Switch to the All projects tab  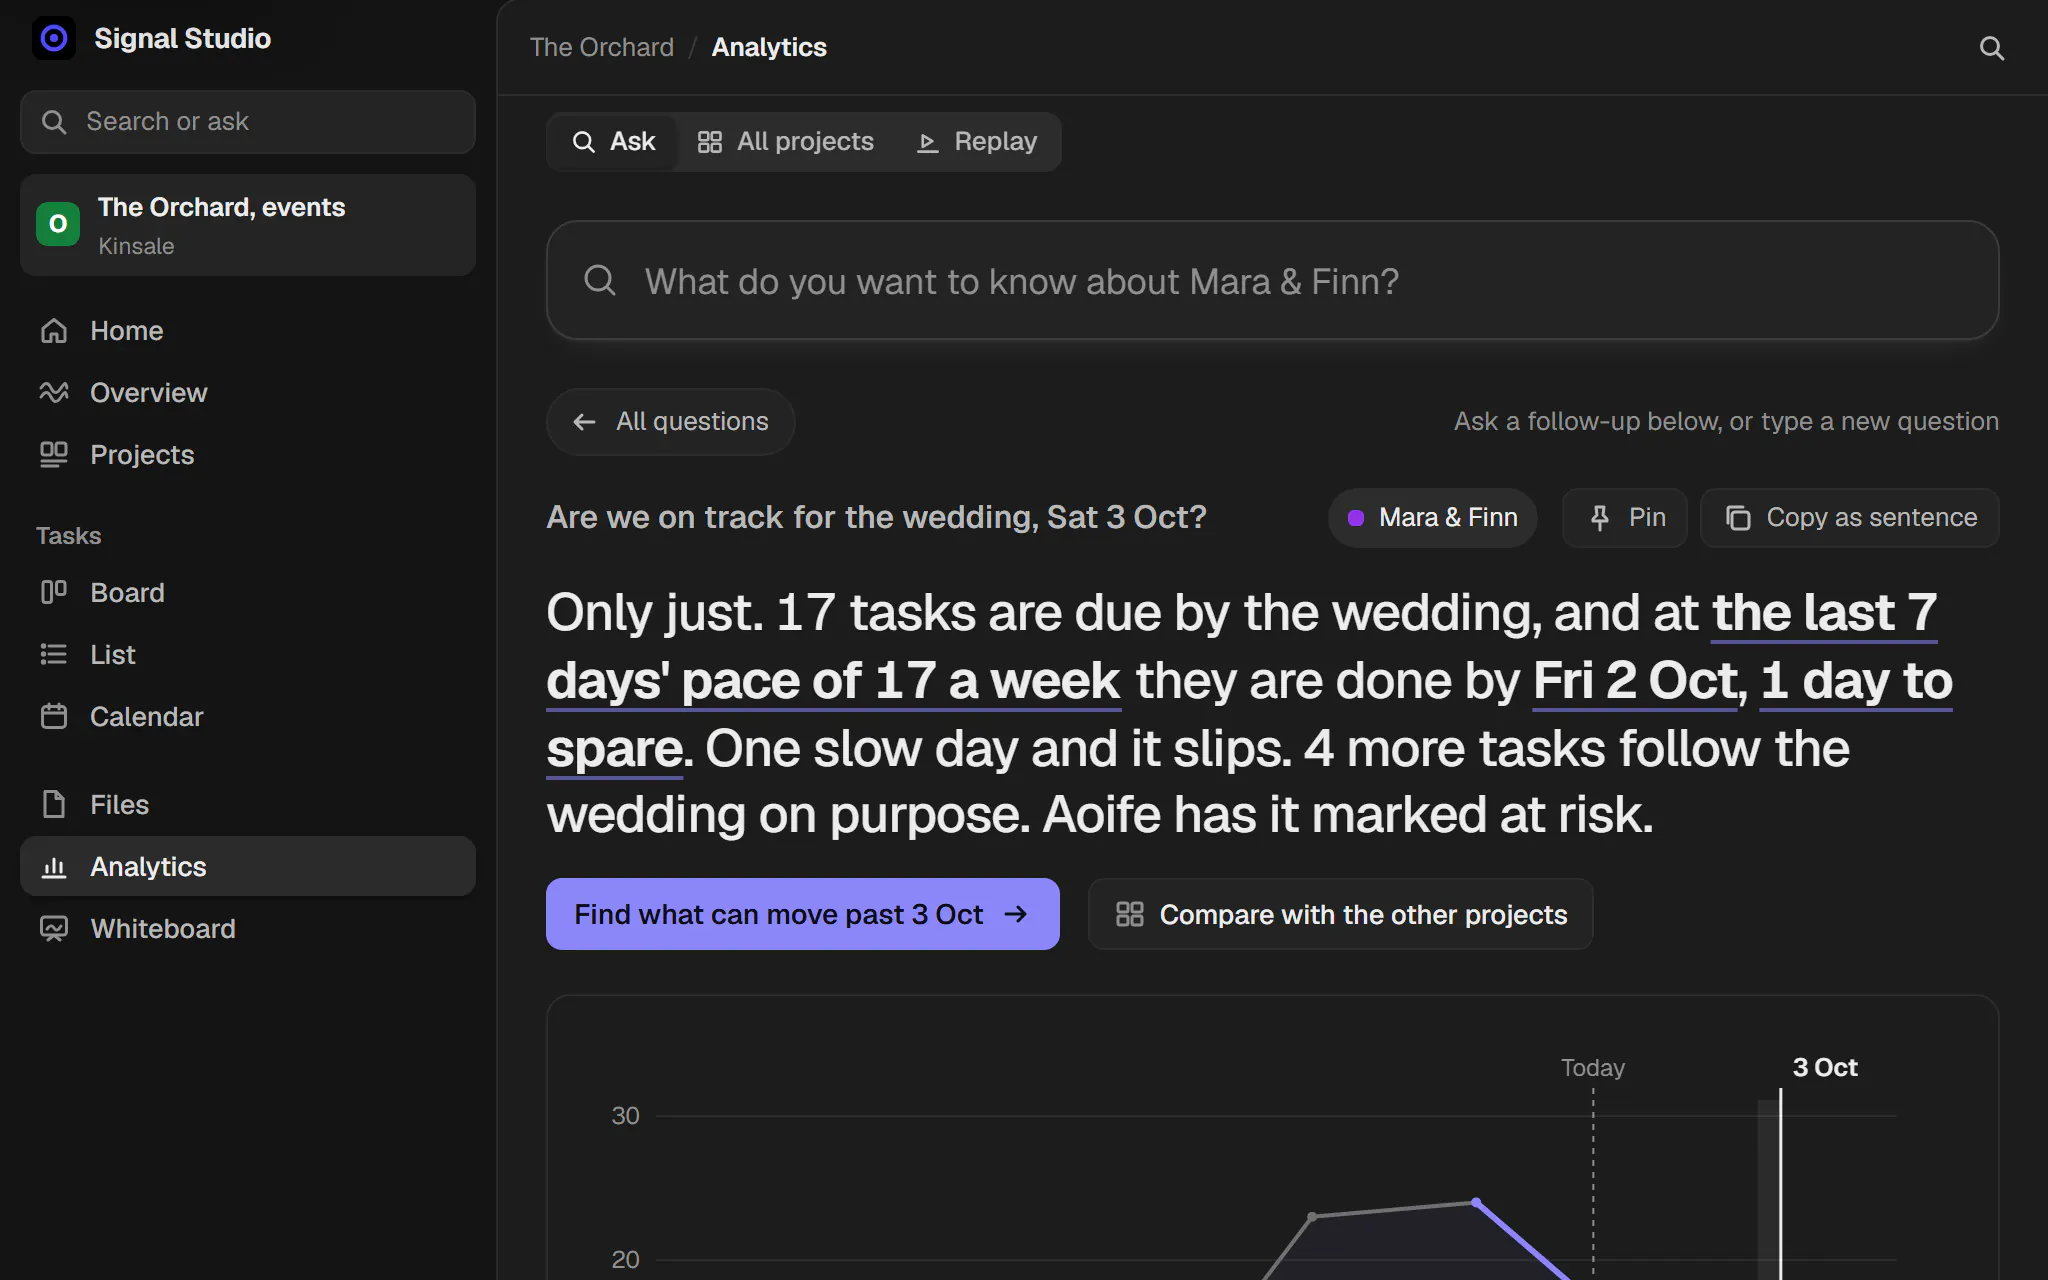[x=786, y=142]
